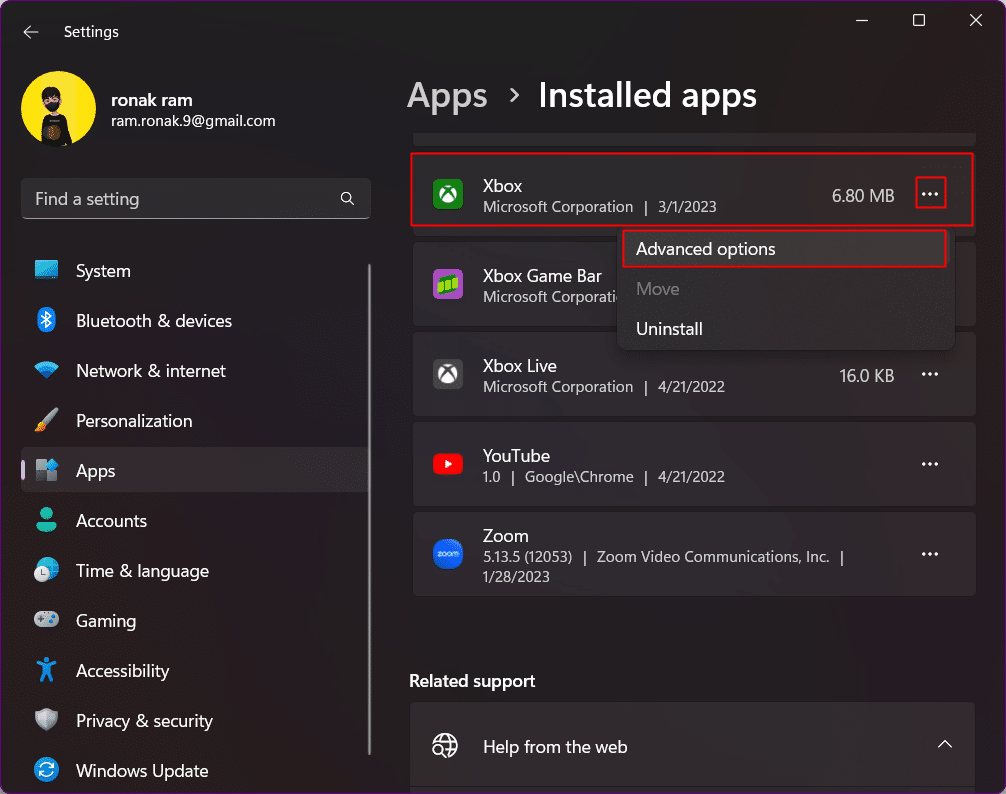1006x794 pixels.
Task: Open the three-dots menu for YouTube
Action: [x=930, y=464]
